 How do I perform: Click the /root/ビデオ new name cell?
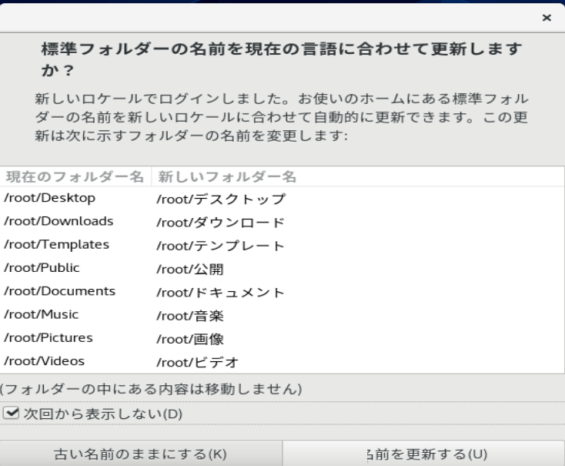pos(197,362)
